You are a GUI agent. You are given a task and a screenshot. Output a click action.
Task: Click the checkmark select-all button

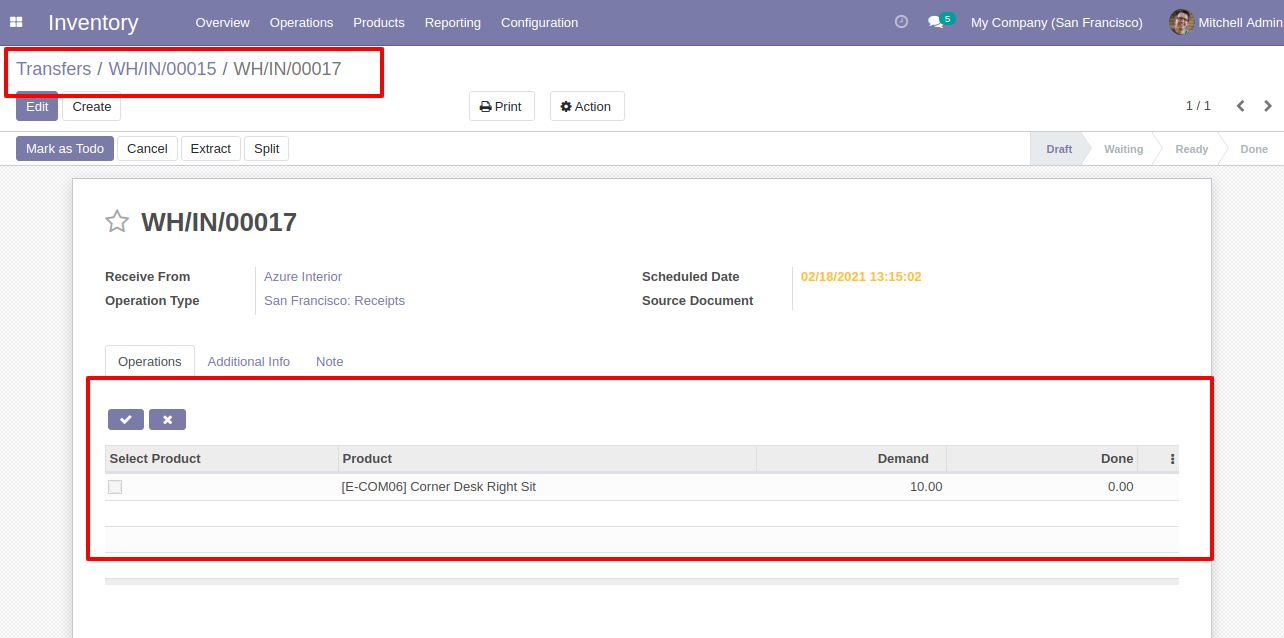[126, 420]
